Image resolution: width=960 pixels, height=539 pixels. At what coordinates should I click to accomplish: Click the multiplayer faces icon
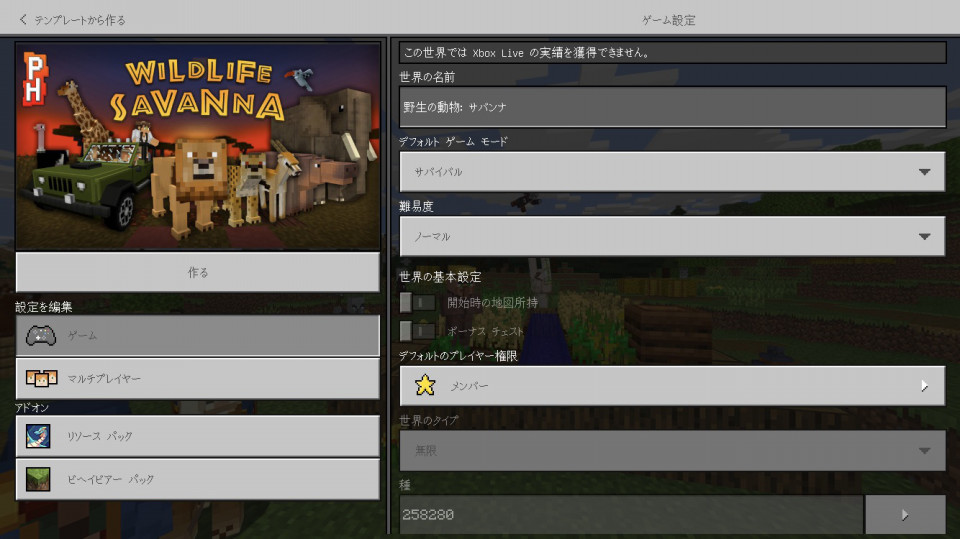click(41, 379)
